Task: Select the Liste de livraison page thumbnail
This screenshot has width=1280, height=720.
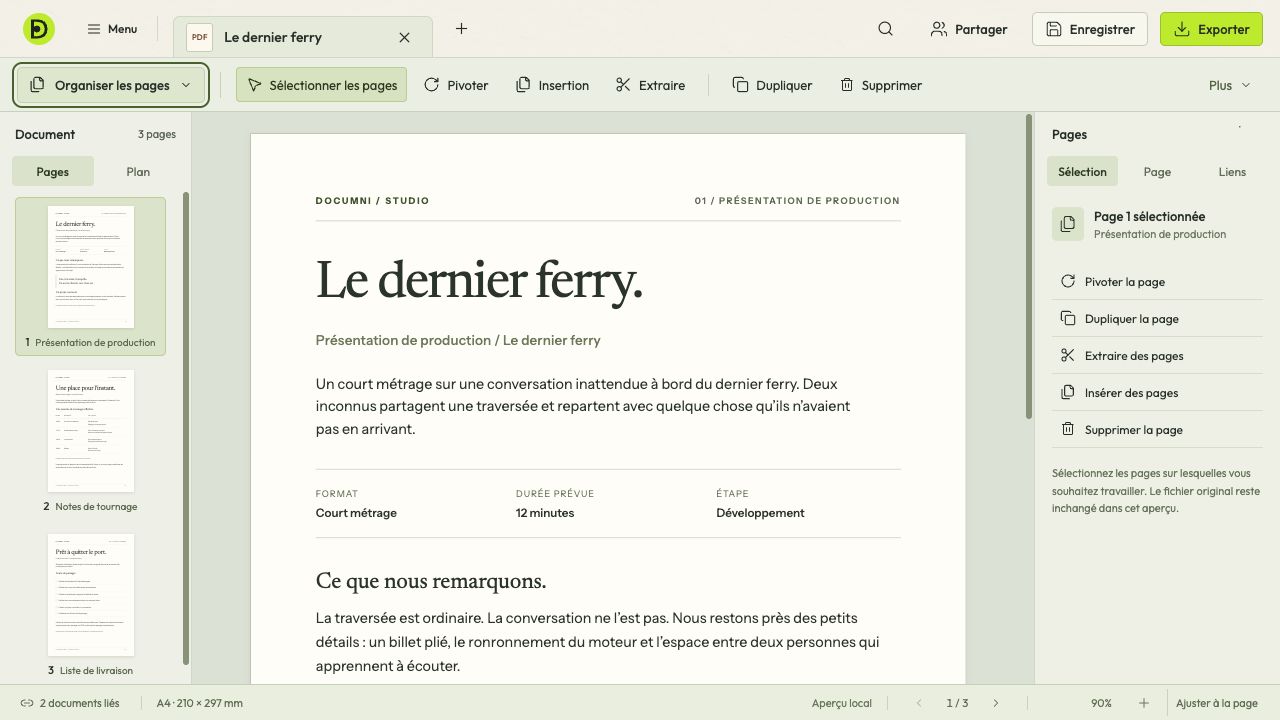Action: pyautogui.click(x=91, y=605)
